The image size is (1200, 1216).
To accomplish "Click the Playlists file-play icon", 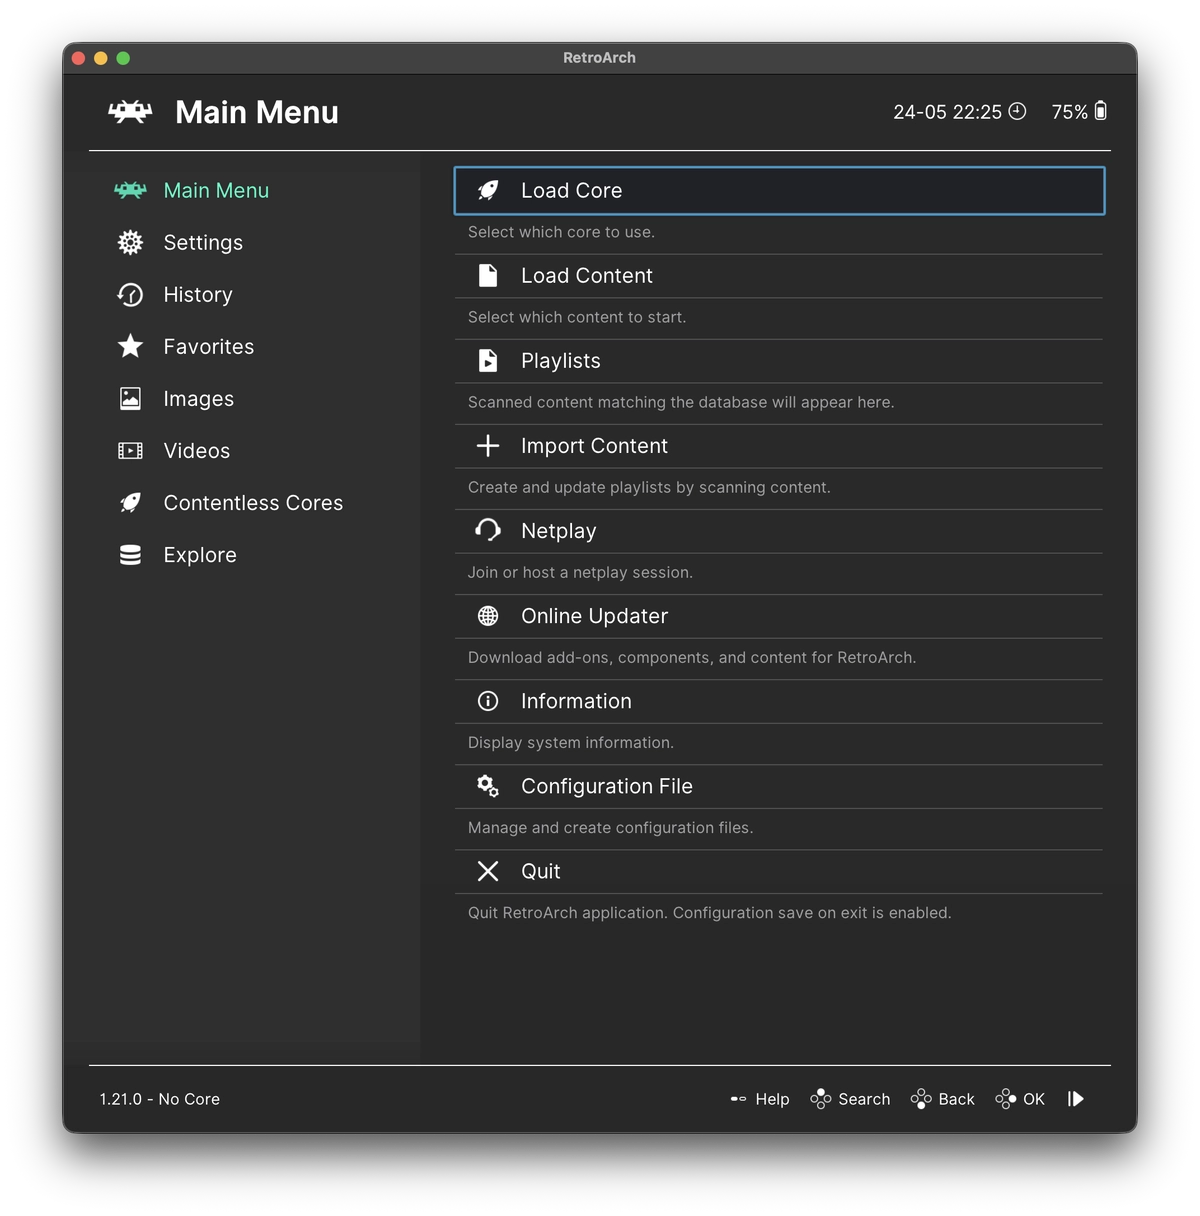I will pos(488,360).
